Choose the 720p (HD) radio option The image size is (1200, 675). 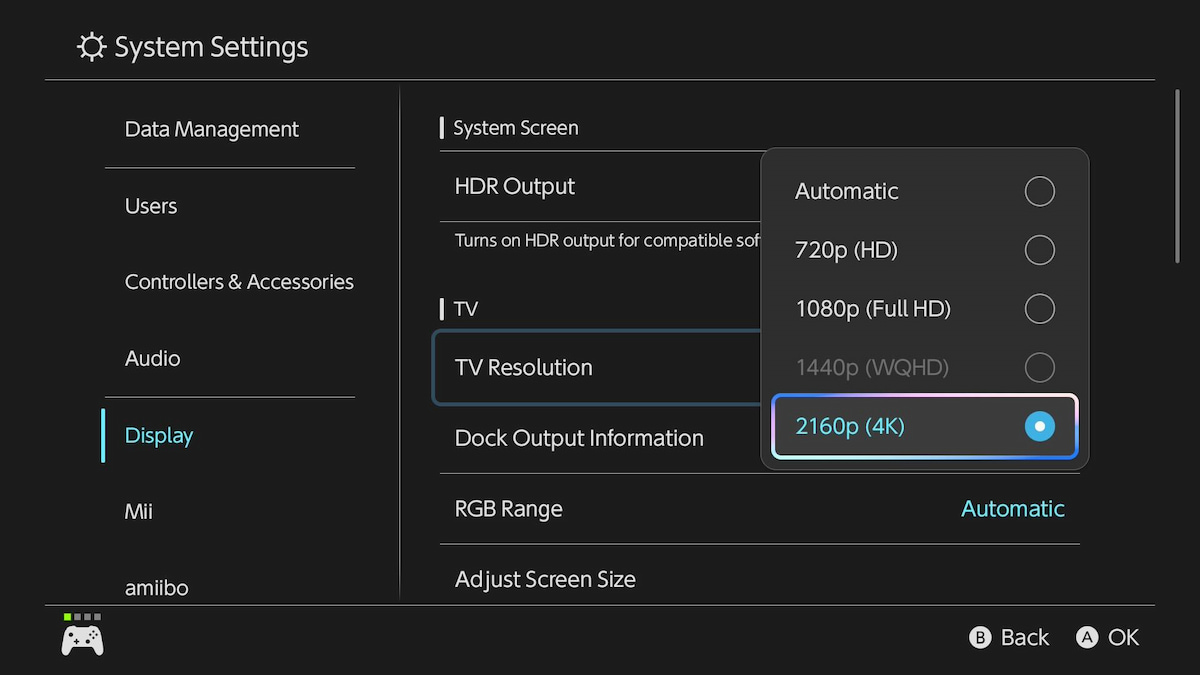1039,250
